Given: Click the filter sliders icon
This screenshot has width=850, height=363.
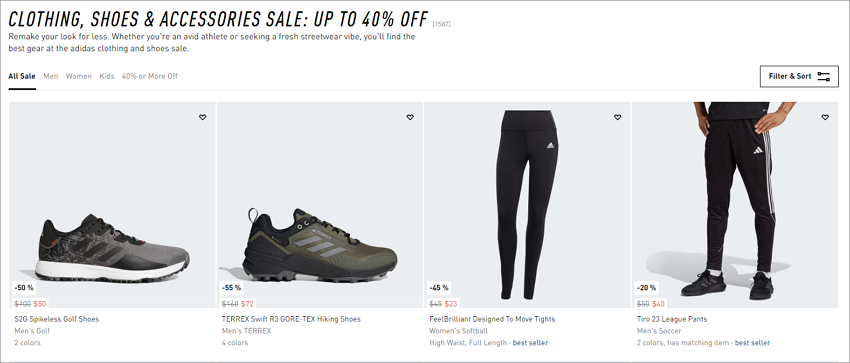Looking at the screenshot, I should [x=824, y=76].
